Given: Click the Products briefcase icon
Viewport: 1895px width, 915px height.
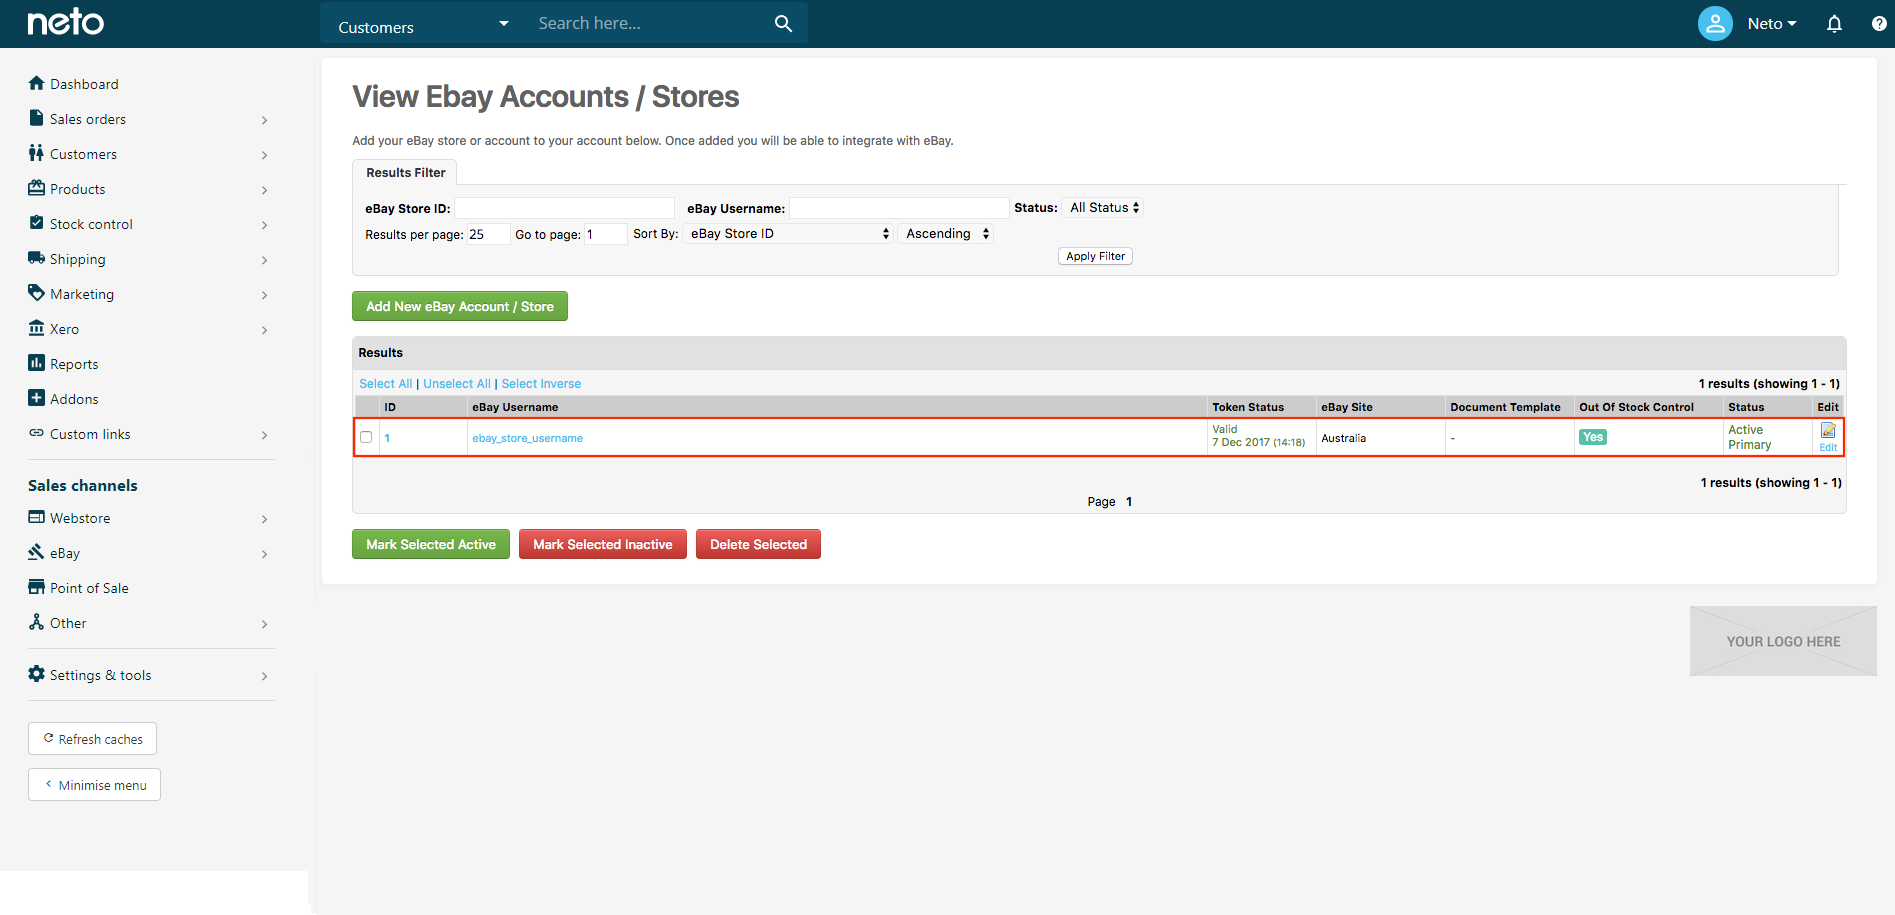Looking at the screenshot, I should [37, 188].
